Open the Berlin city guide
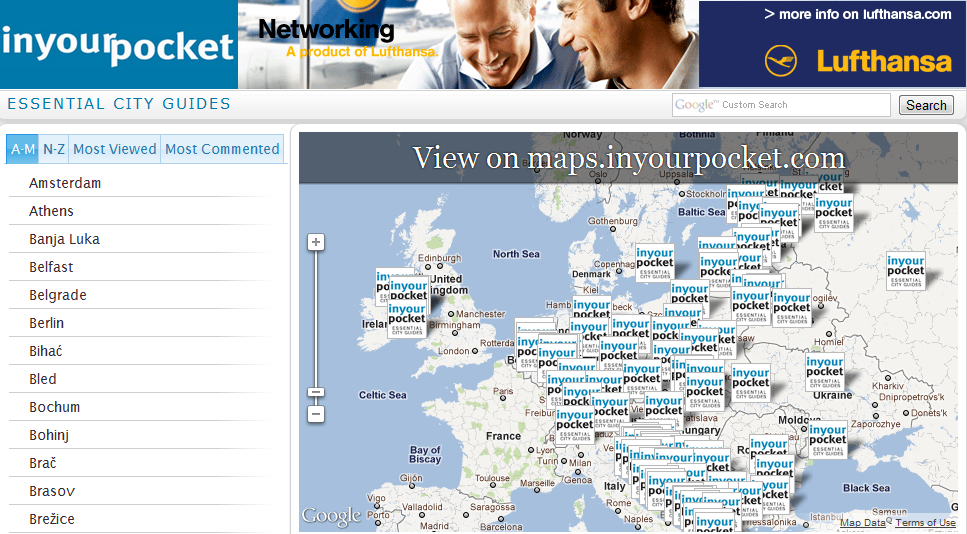 click(x=47, y=323)
